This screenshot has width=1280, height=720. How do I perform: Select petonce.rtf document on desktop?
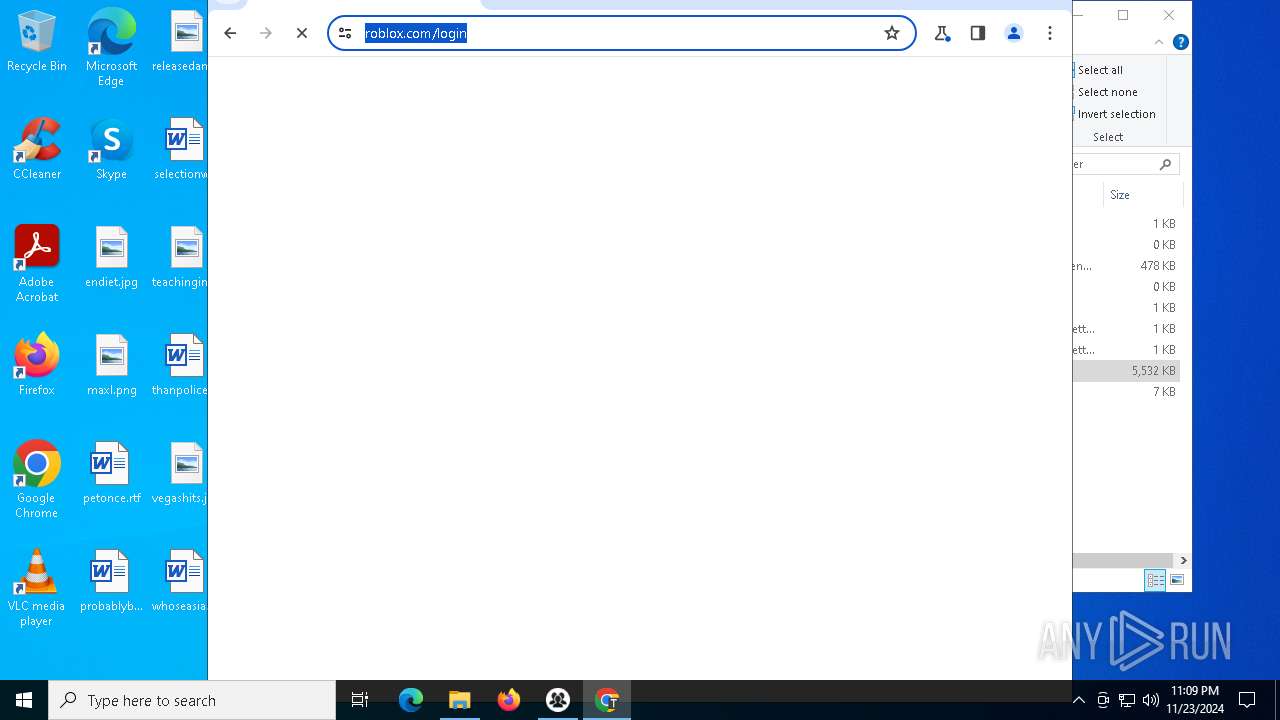111,474
